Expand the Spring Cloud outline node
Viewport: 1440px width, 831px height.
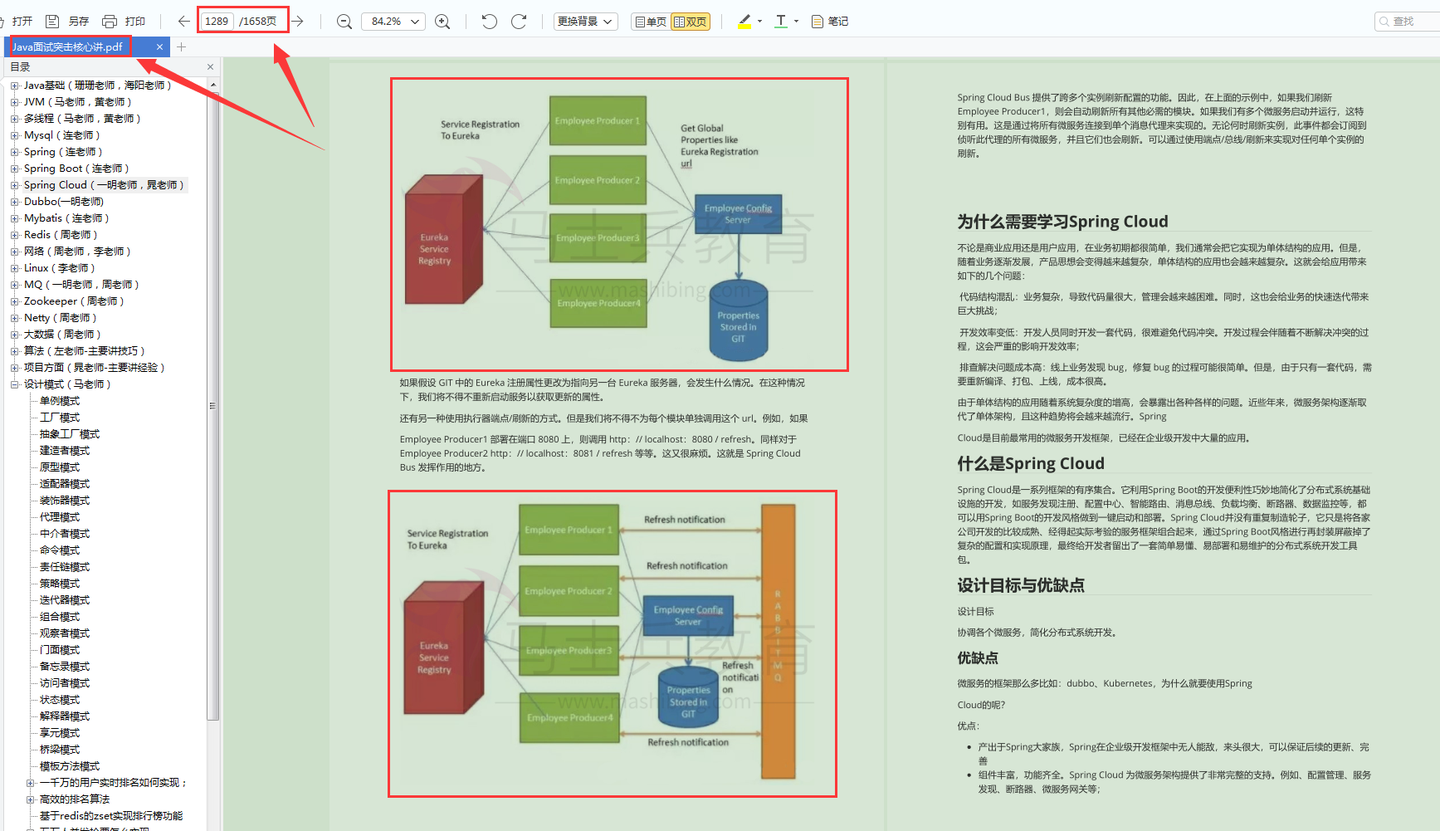pyautogui.click(x=15, y=185)
